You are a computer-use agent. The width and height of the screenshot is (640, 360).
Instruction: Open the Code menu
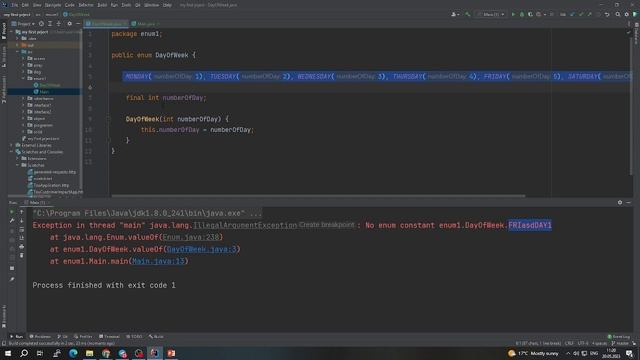tap(70, 5)
